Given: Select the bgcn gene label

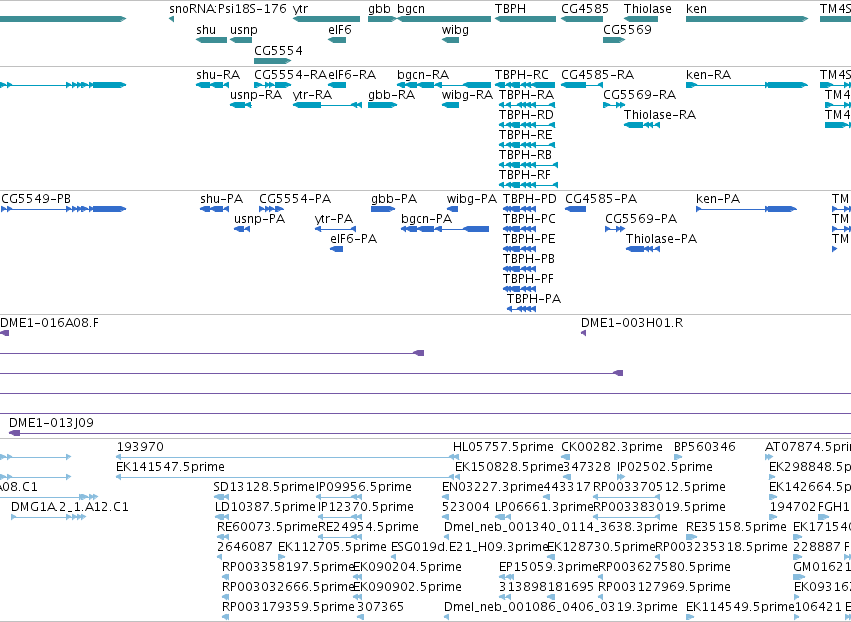Looking at the screenshot, I should tap(411, 9).
